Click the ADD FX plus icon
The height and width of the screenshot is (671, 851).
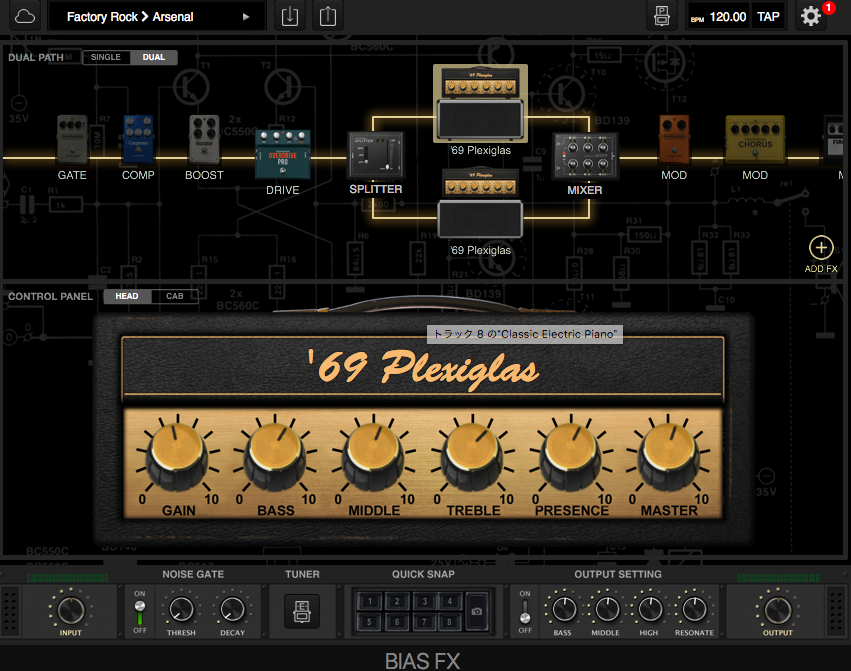(x=821, y=248)
